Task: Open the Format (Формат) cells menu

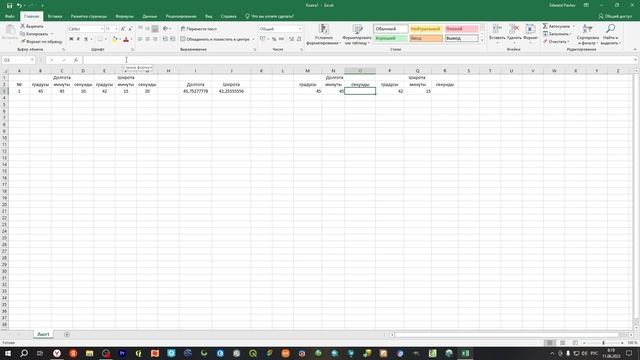Action: (531, 32)
